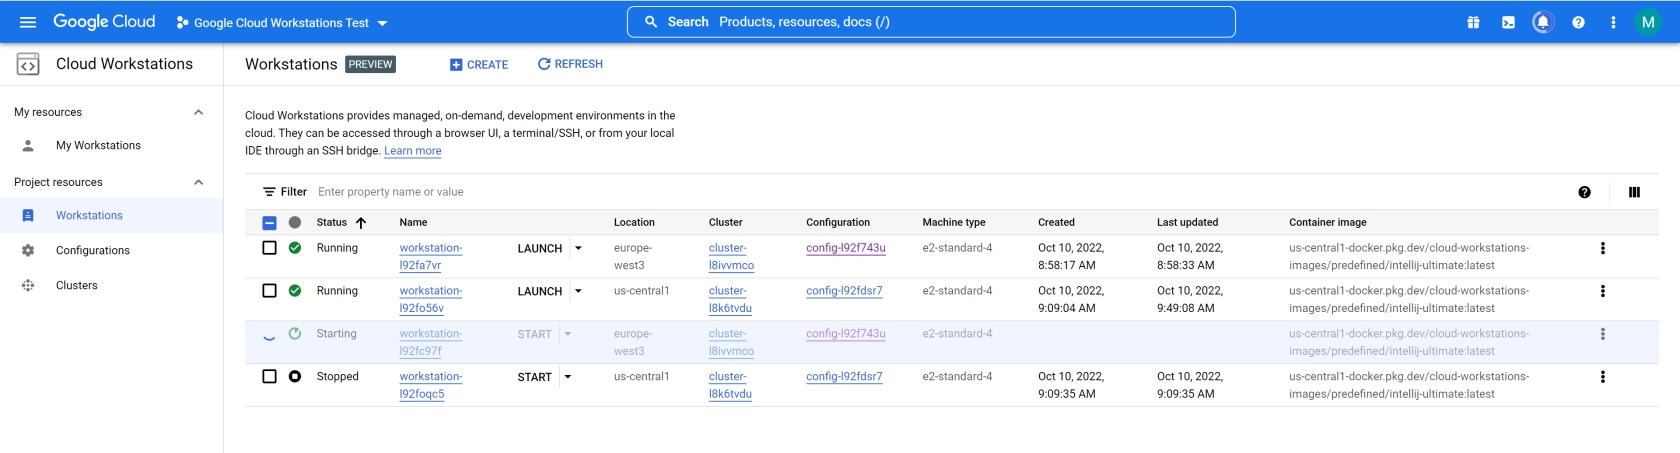Collapse the Project resources section

pyautogui.click(x=198, y=182)
